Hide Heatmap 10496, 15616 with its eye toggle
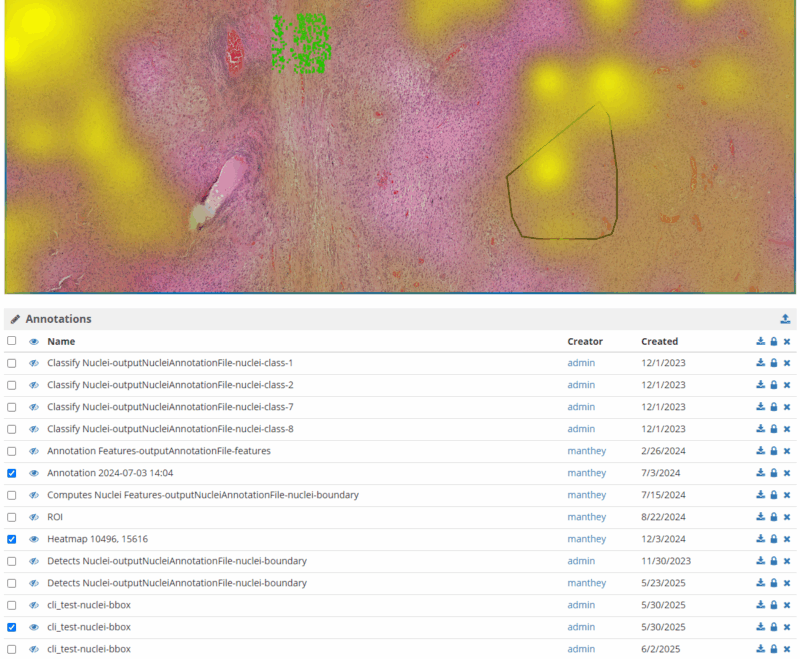800x659 pixels. (x=33, y=539)
